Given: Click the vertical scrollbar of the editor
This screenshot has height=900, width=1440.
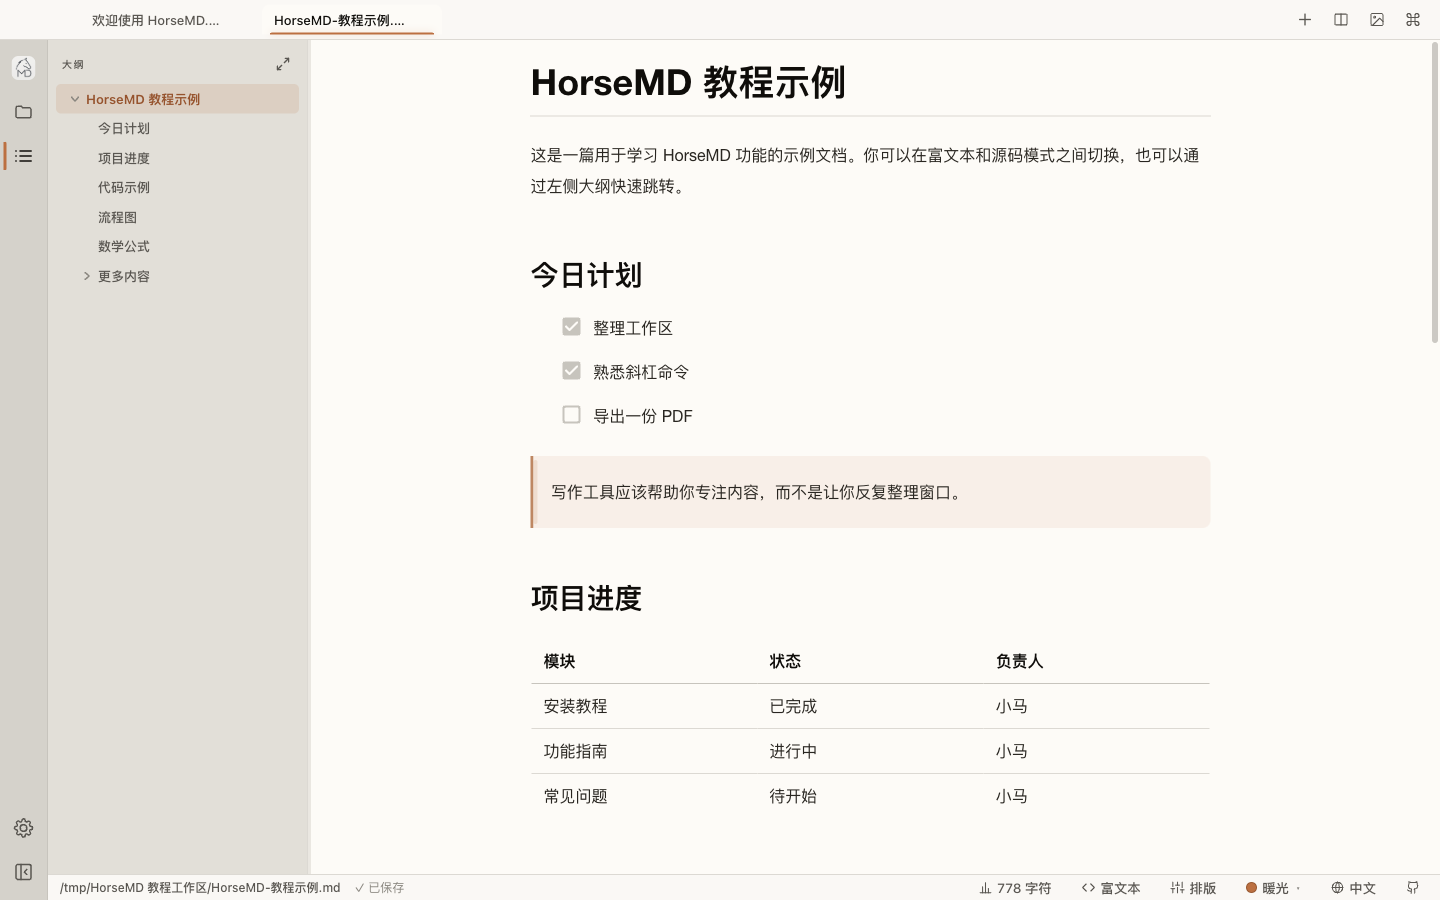Looking at the screenshot, I should [1435, 193].
